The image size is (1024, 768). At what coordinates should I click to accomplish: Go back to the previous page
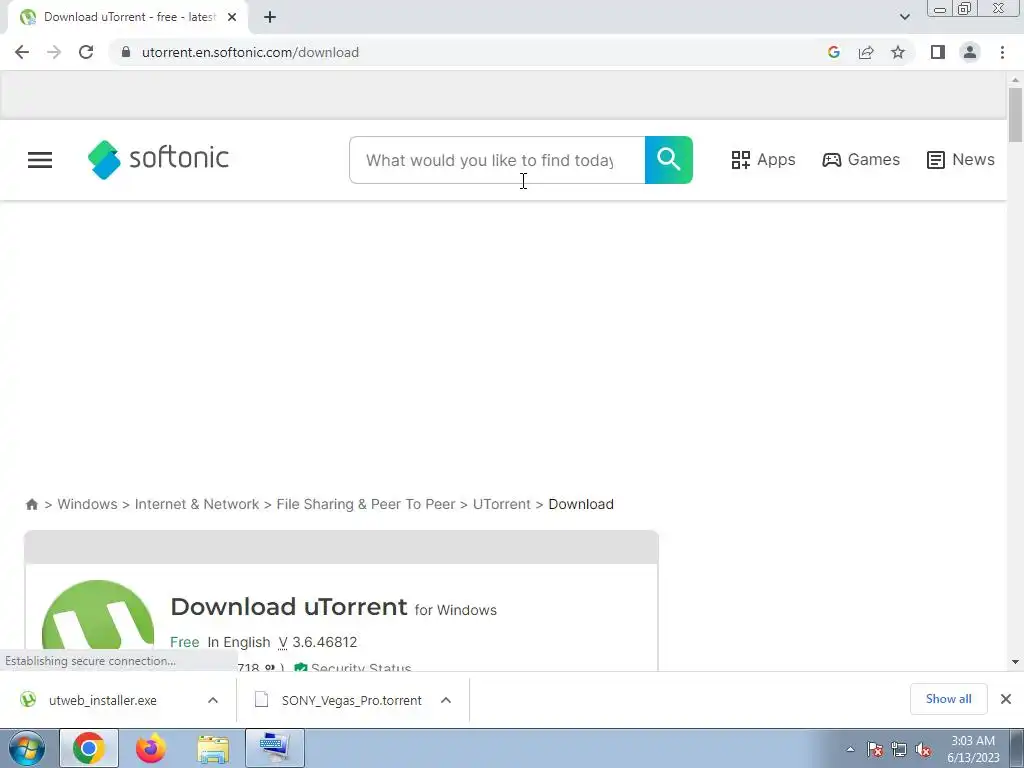tap(22, 52)
